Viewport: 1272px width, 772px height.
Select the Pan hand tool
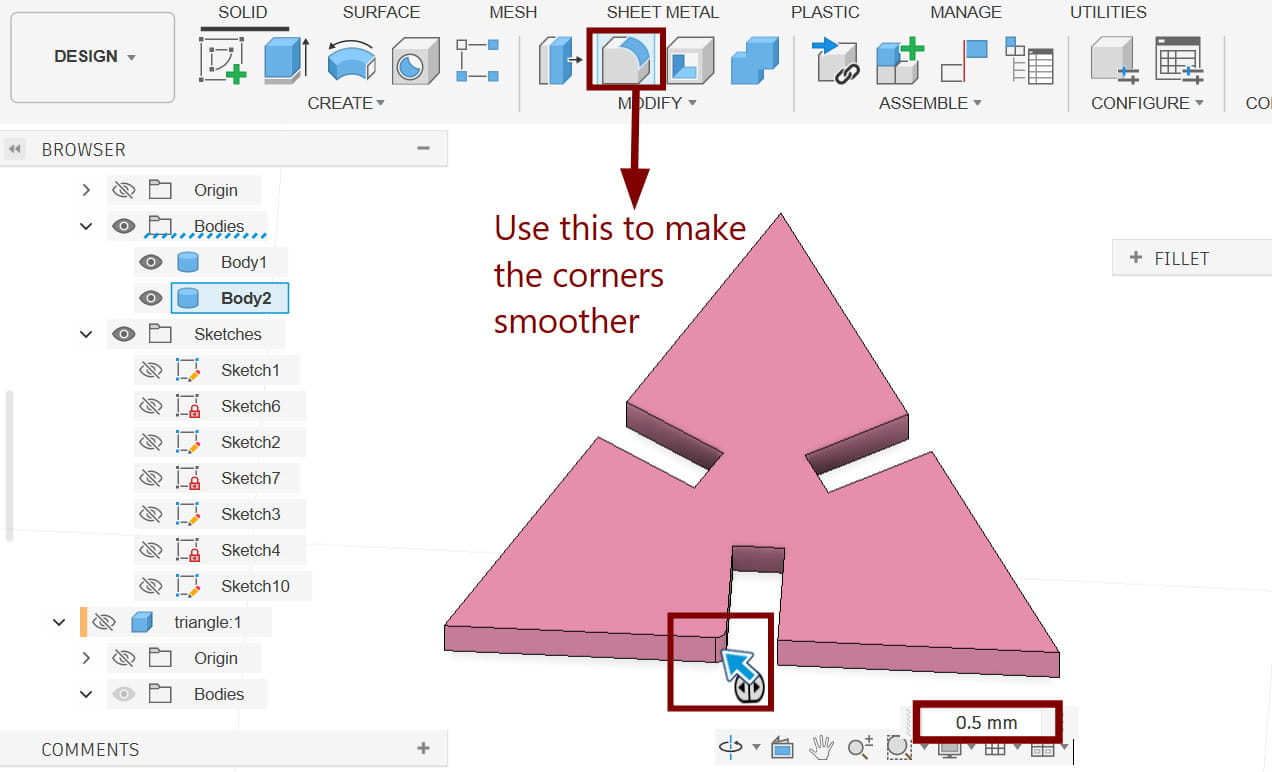point(822,747)
